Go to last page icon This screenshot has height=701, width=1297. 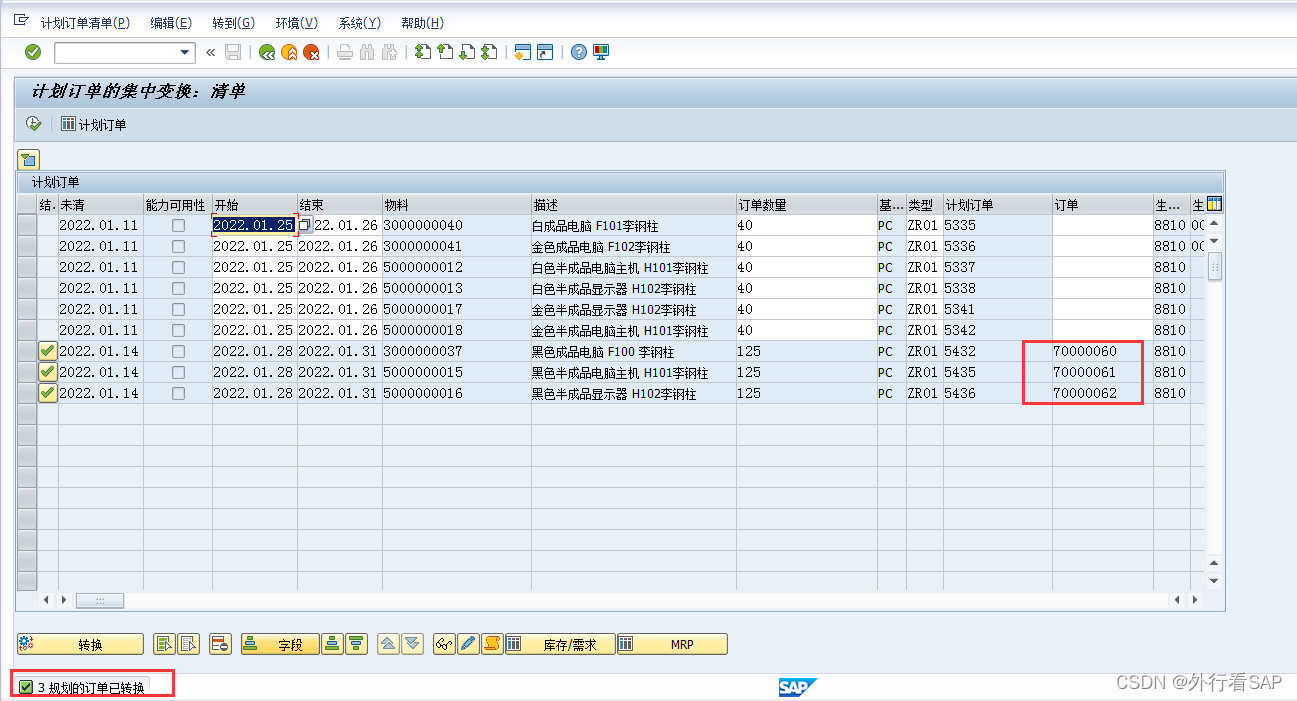pyautogui.click(x=489, y=52)
